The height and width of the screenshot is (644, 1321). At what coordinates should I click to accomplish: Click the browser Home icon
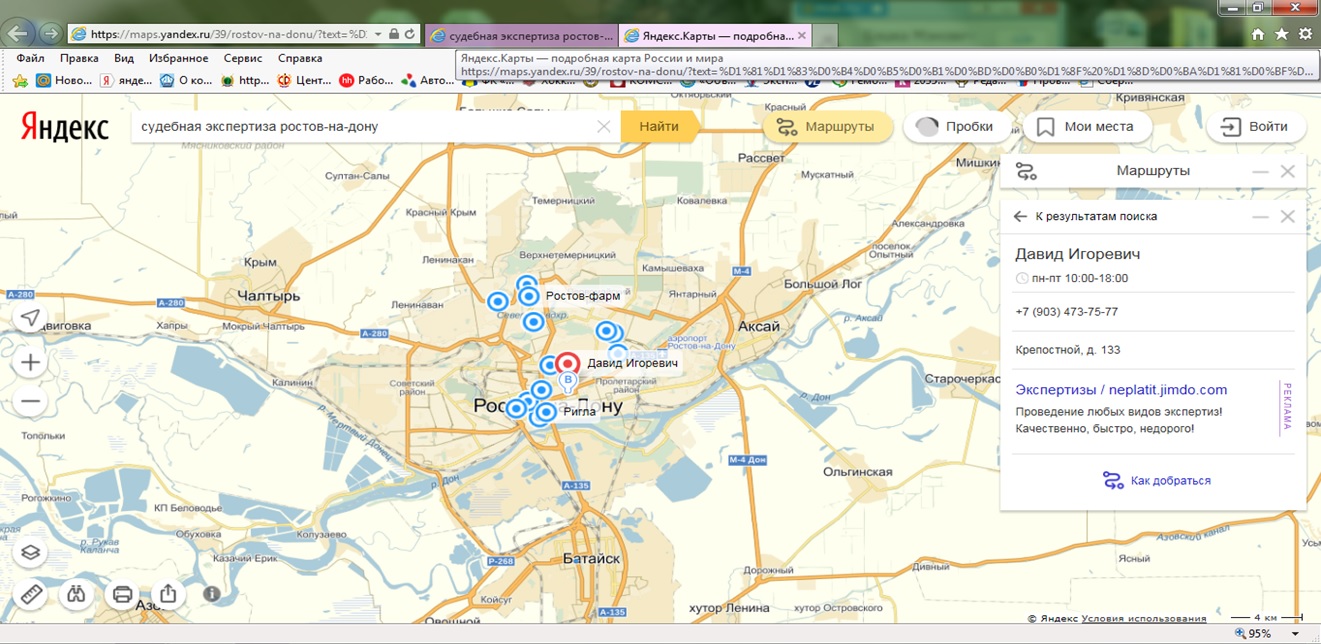[1258, 33]
